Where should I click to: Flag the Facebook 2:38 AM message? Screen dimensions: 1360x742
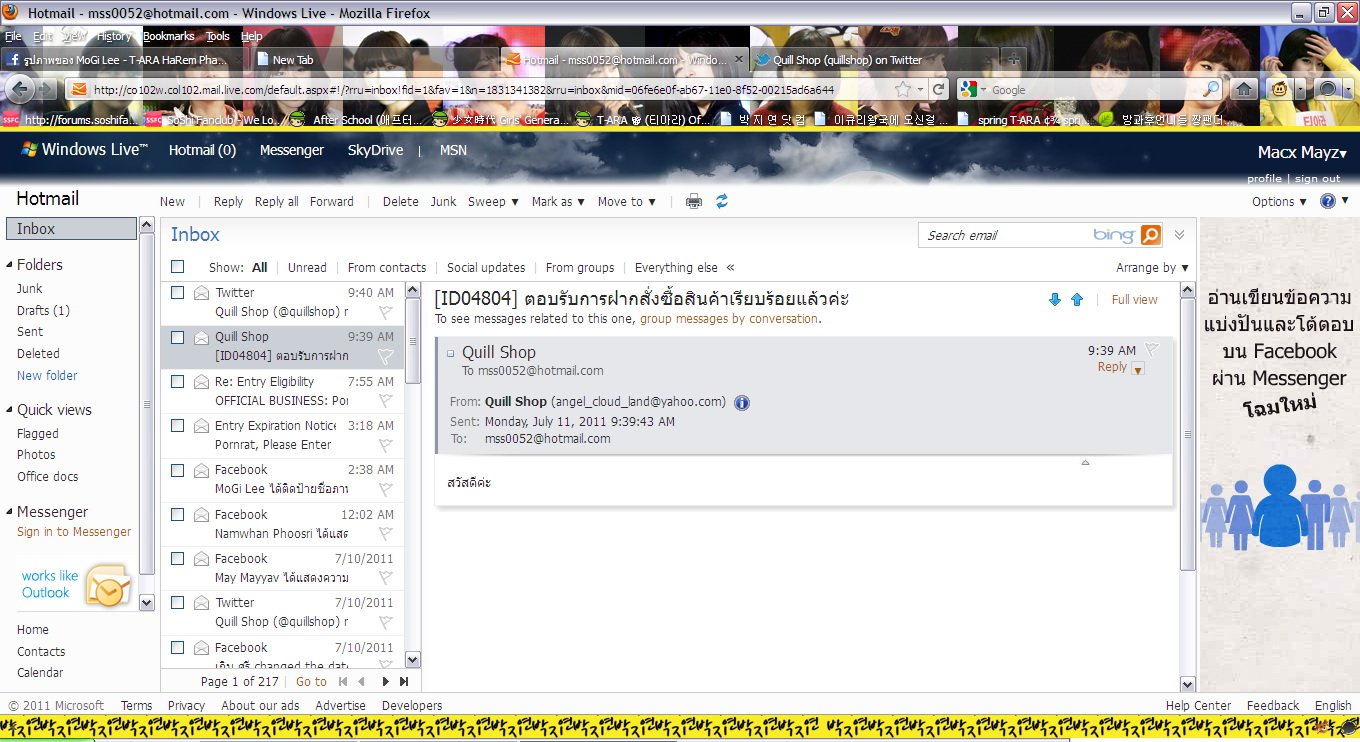point(385,489)
